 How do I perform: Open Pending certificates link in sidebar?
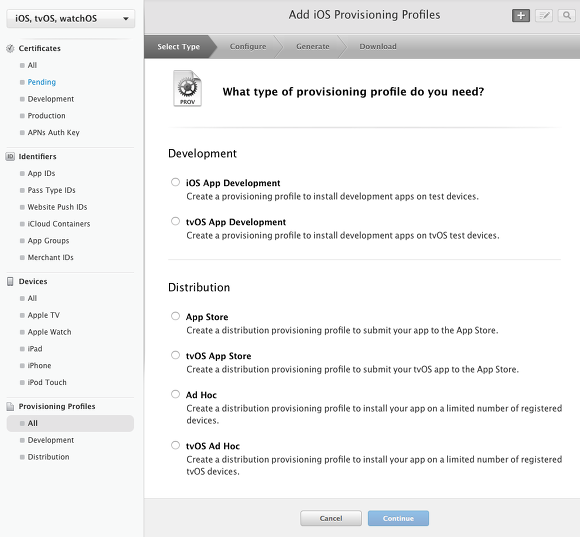[x=42, y=82]
